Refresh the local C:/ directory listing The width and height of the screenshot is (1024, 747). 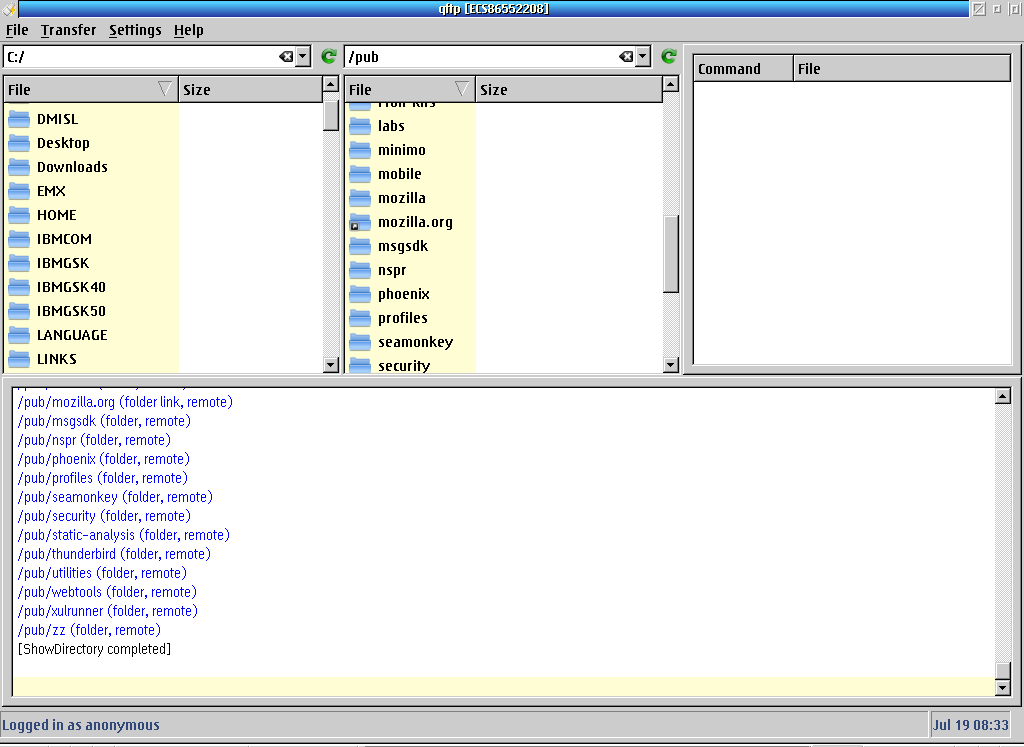tap(328, 57)
